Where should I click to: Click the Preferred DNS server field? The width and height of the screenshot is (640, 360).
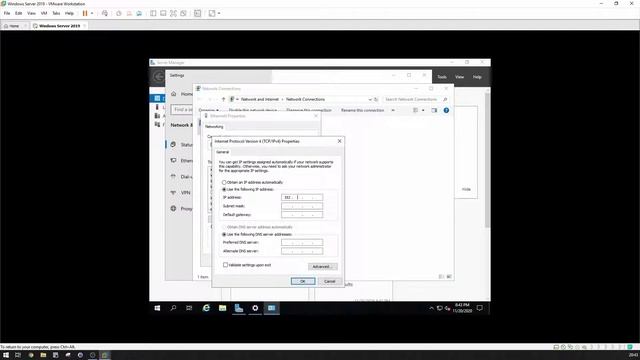302,242
